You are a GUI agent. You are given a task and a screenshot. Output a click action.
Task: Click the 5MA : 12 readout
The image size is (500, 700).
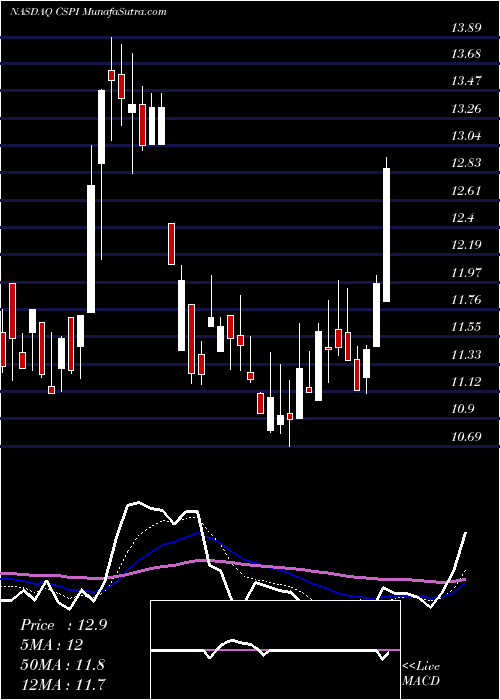tap(51, 645)
